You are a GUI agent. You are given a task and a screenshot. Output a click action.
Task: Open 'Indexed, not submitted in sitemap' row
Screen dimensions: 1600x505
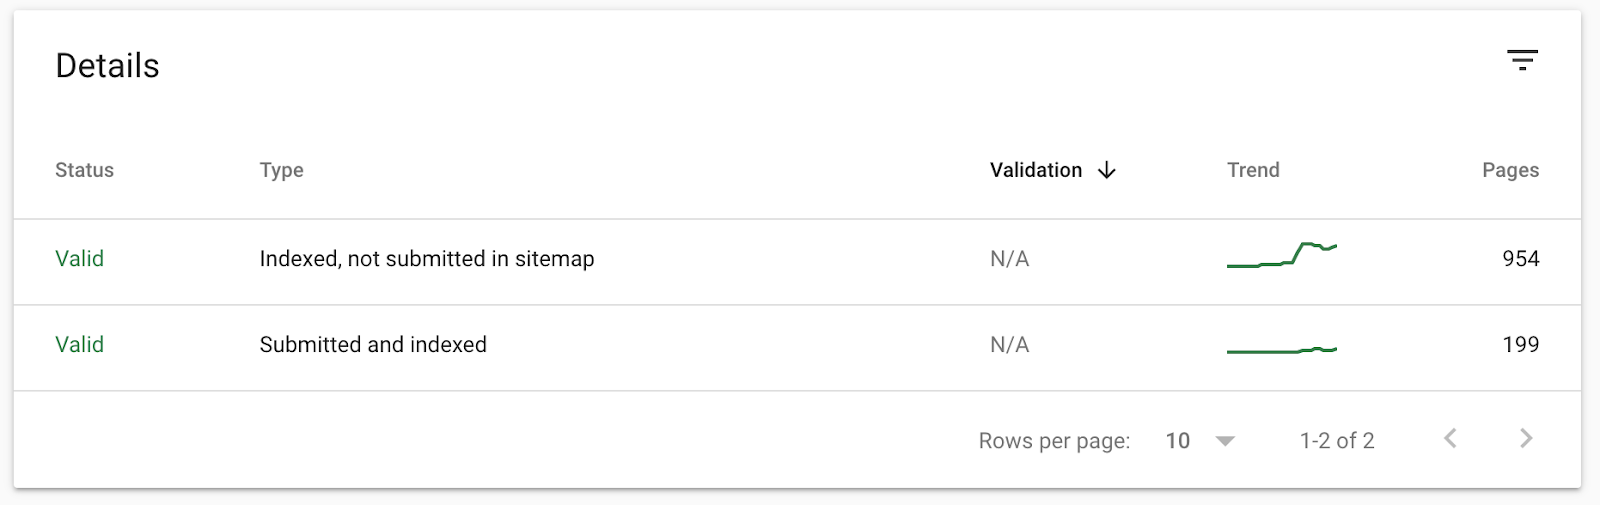pyautogui.click(x=427, y=259)
